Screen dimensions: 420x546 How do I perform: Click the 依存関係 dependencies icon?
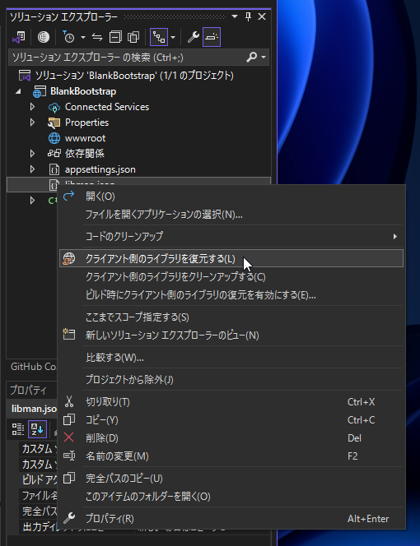coord(54,154)
